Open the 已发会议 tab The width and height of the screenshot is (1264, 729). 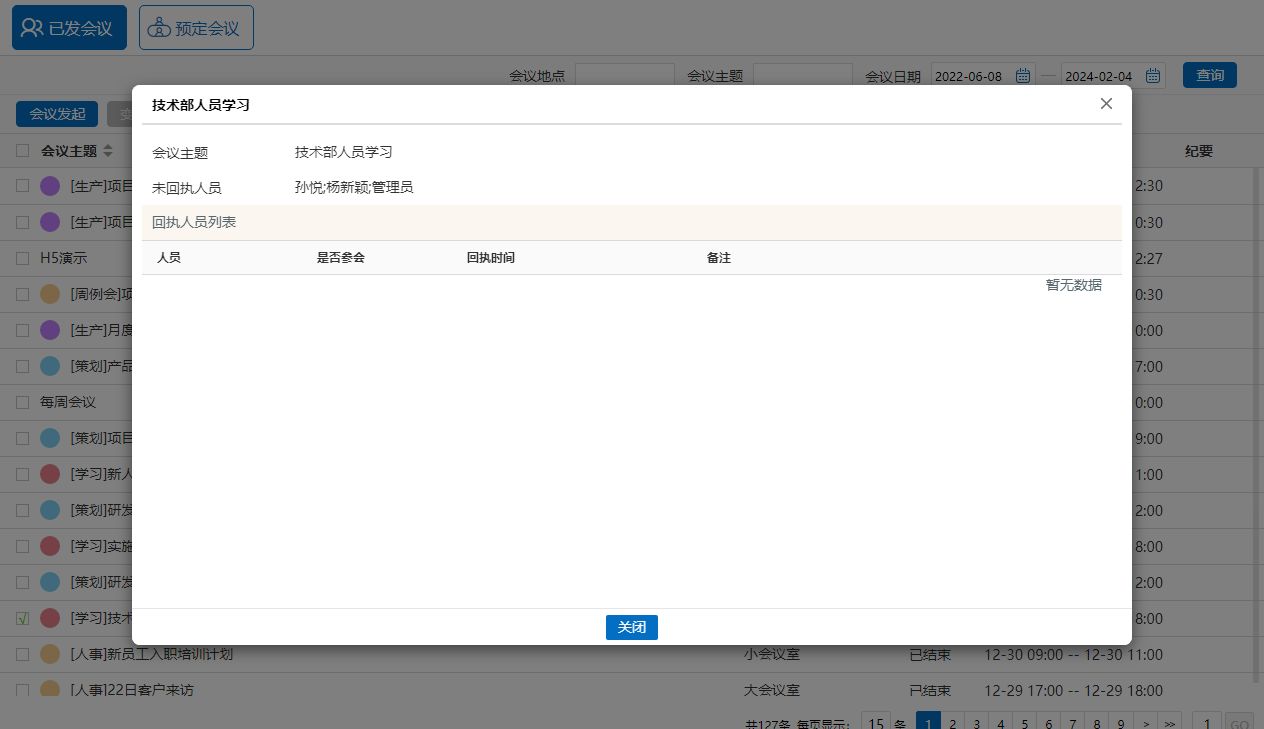tap(69, 28)
